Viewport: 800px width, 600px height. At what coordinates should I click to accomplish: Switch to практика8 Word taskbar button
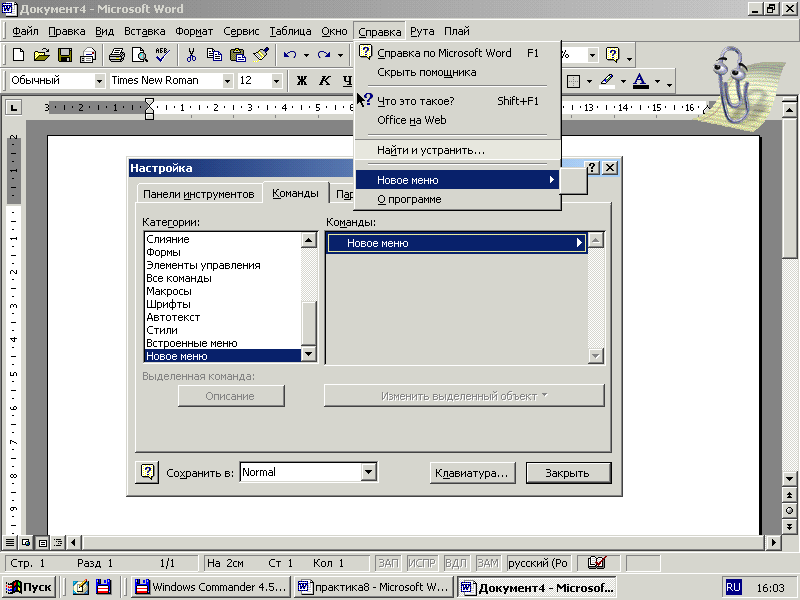[x=374, y=587]
